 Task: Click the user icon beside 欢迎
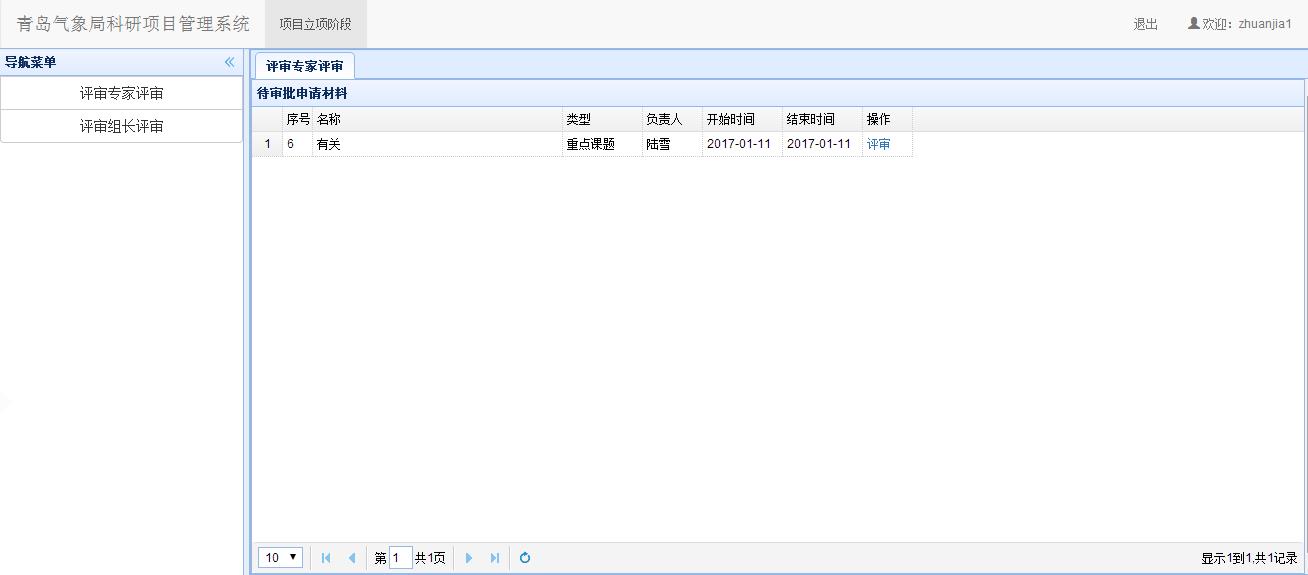pos(1193,23)
